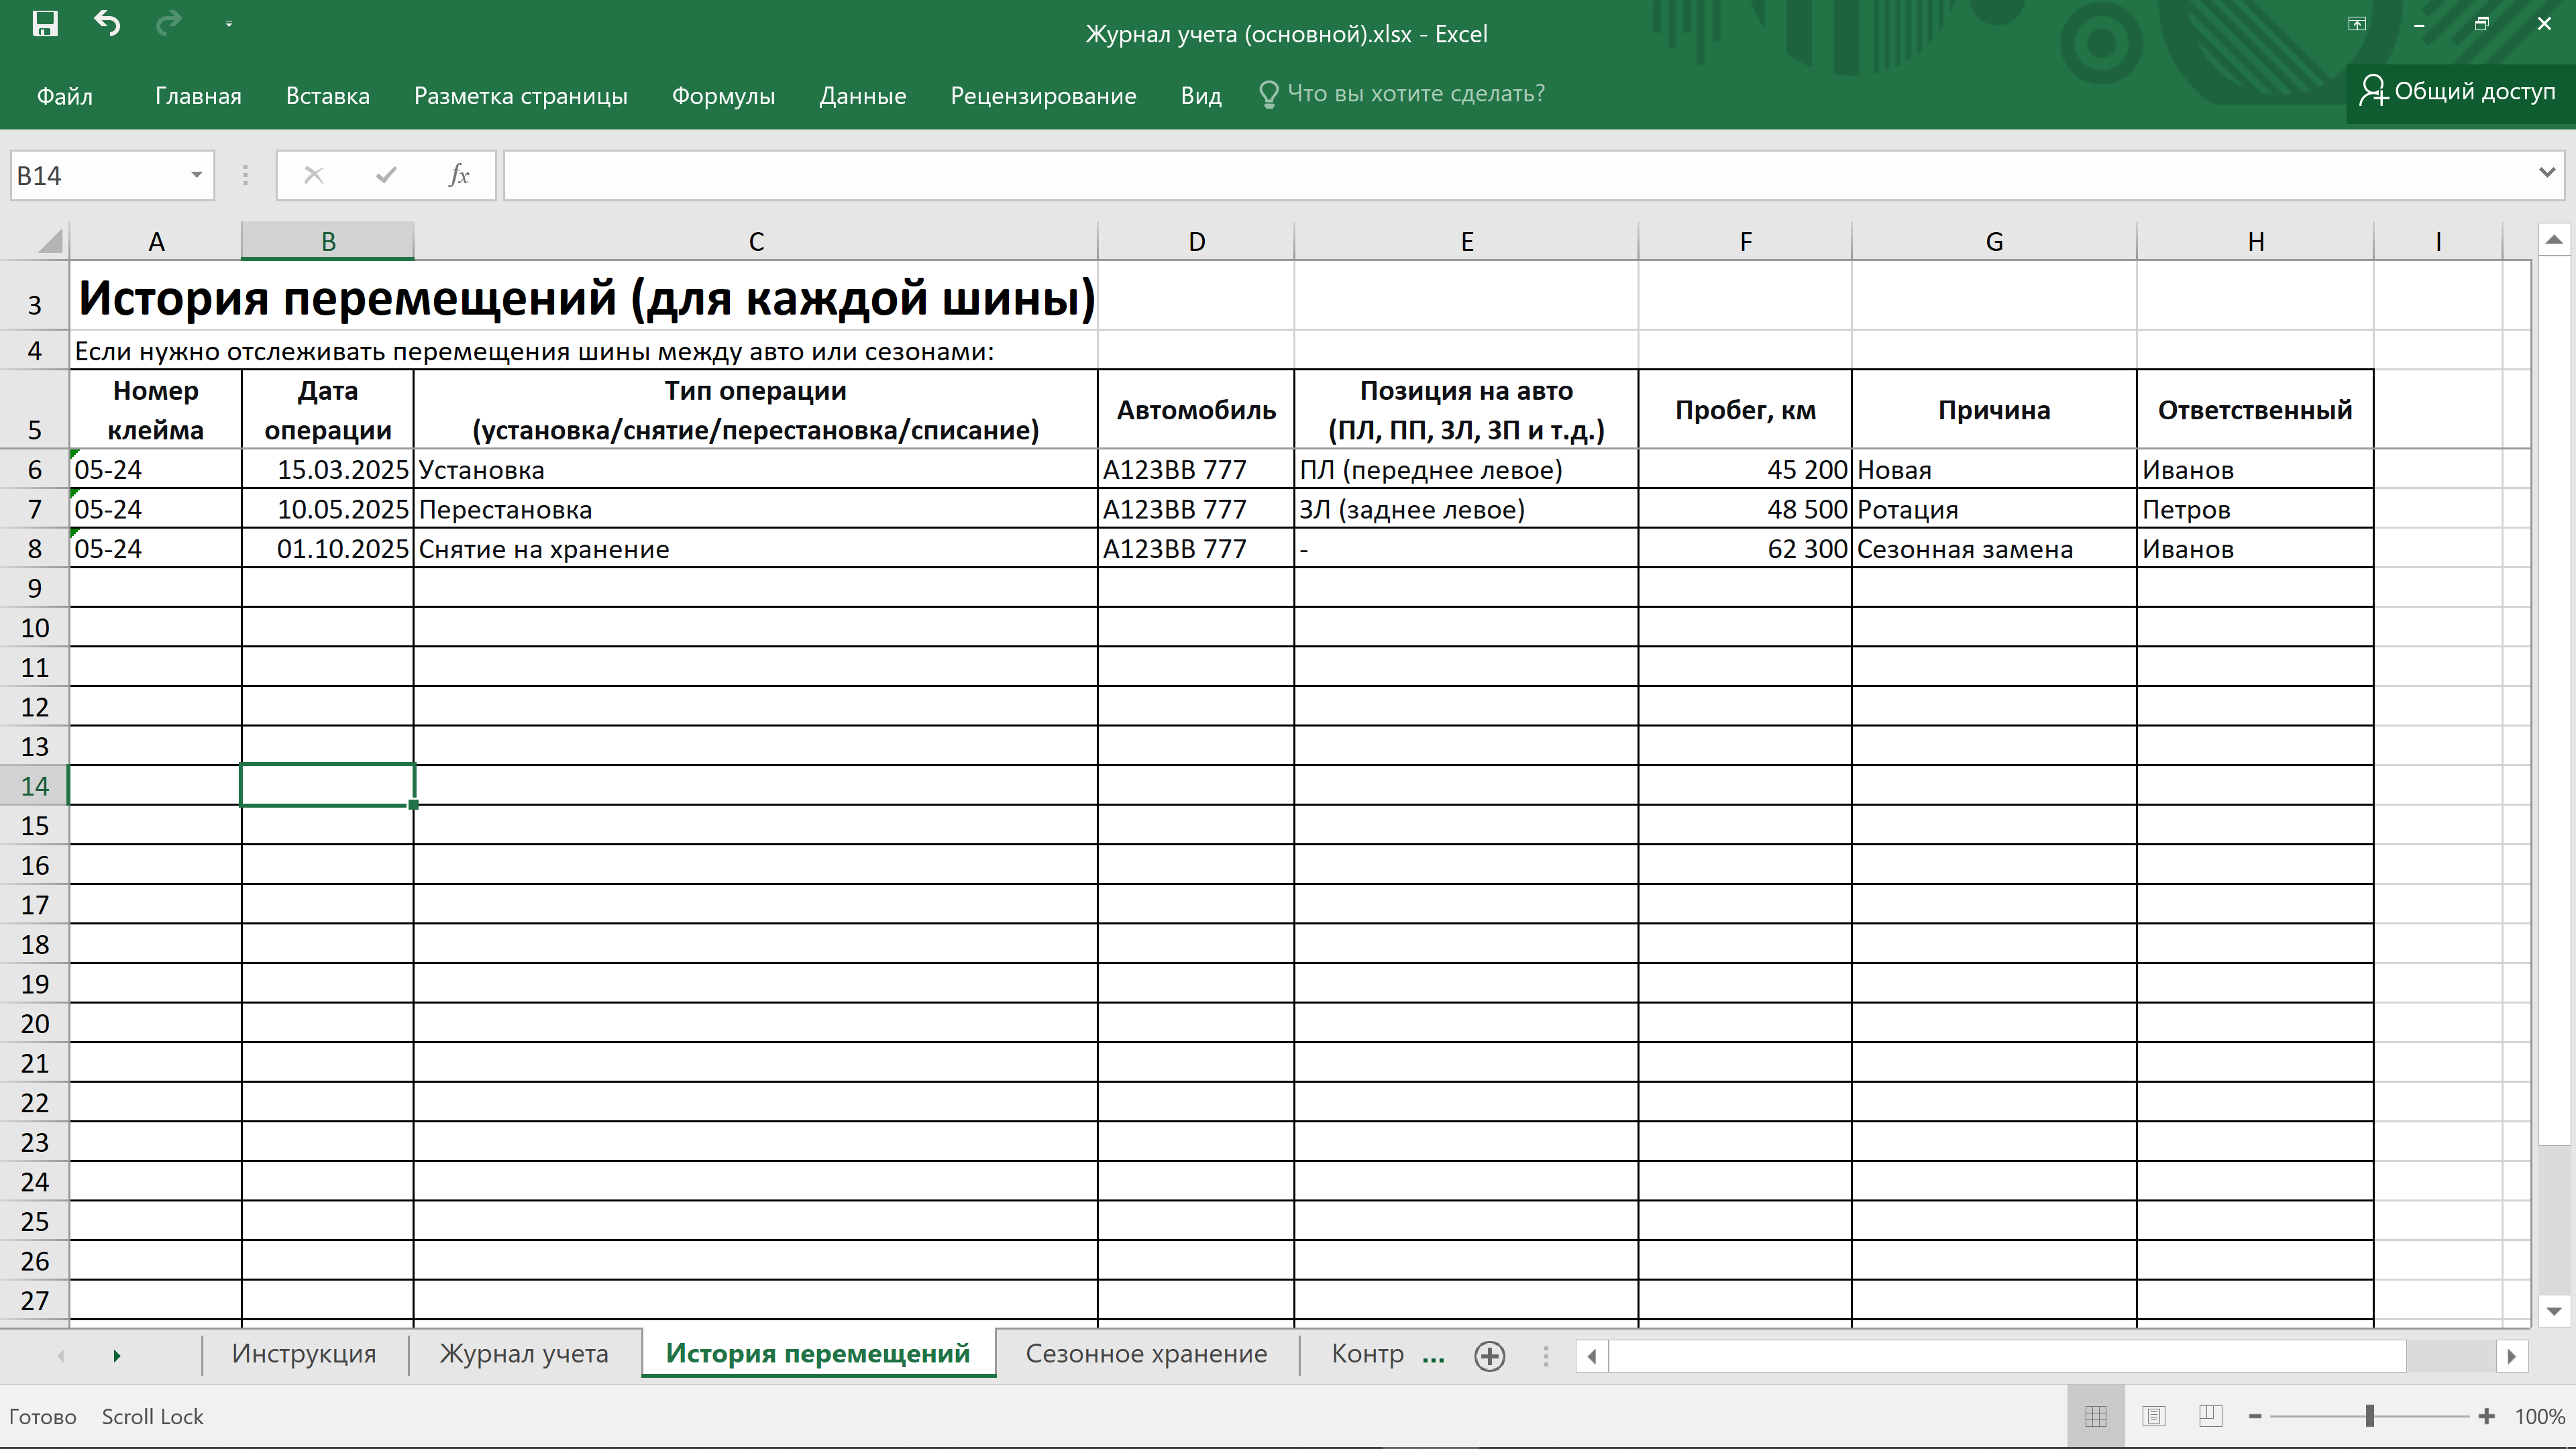Expand the formula bar with chevron
The height and width of the screenshot is (1449, 2576).
click(x=2546, y=173)
